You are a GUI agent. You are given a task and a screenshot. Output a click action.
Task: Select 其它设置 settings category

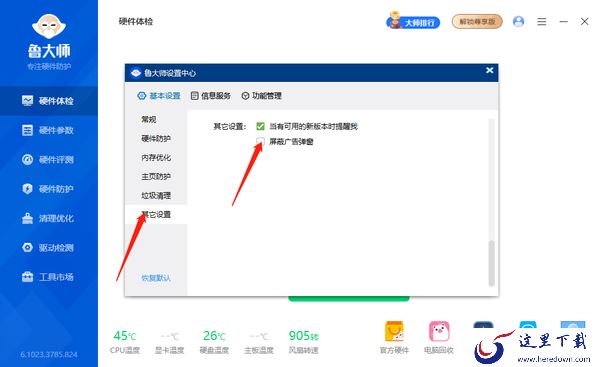click(156, 215)
